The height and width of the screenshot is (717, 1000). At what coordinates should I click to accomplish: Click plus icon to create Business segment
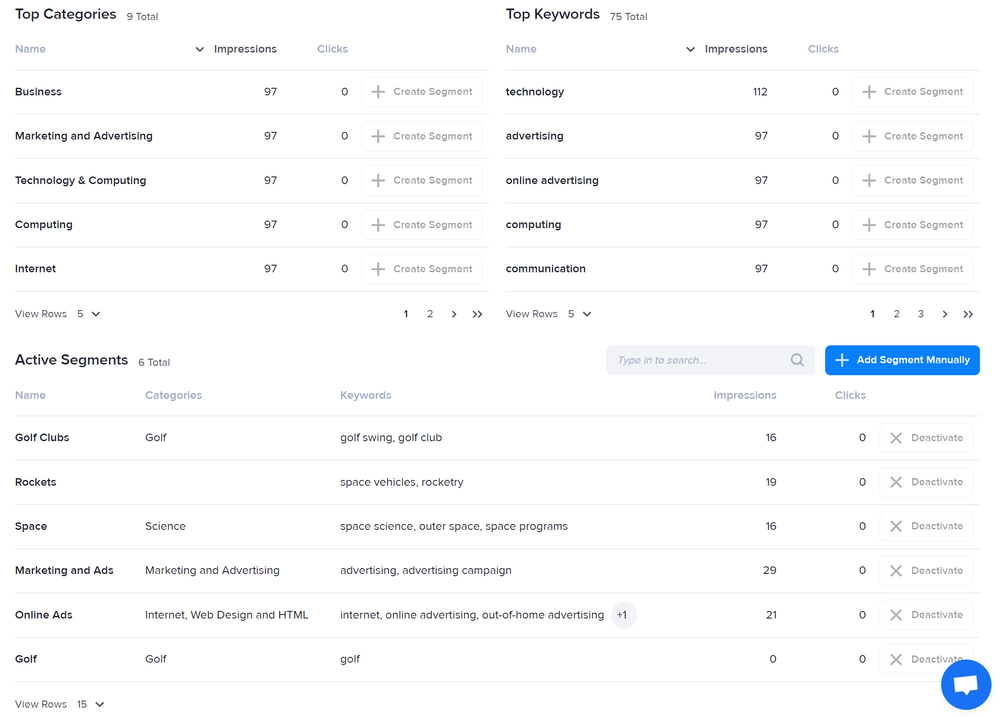pyautogui.click(x=378, y=92)
